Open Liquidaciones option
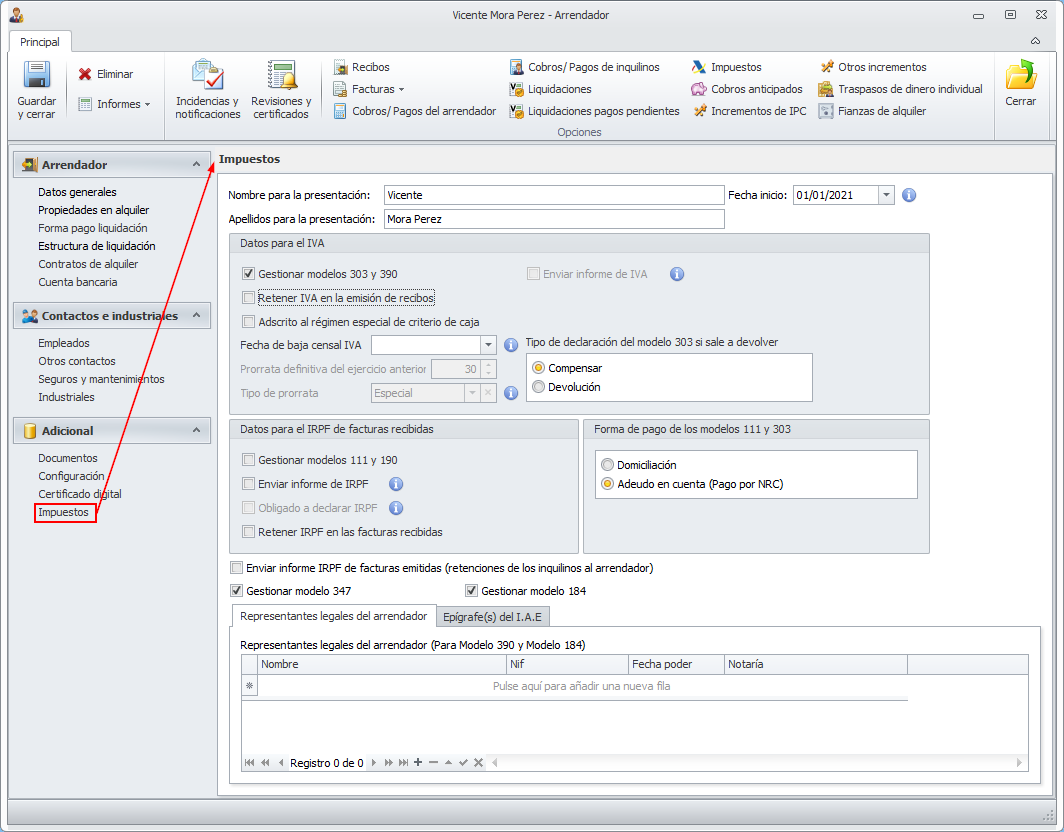The image size is (1064, 832). (550, 89)
